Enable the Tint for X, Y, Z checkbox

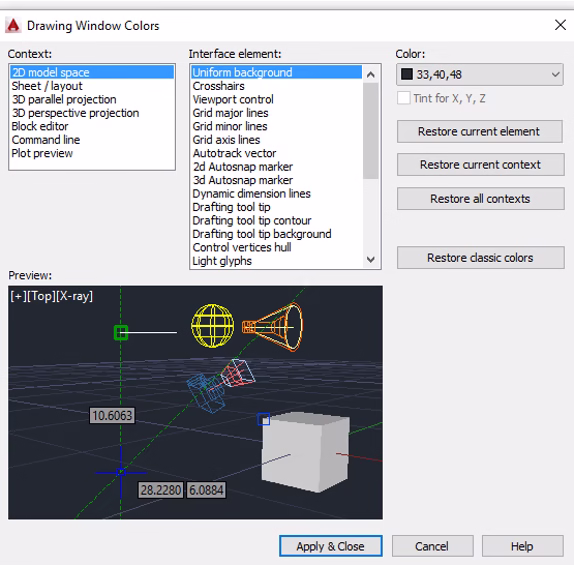[404, 98]
